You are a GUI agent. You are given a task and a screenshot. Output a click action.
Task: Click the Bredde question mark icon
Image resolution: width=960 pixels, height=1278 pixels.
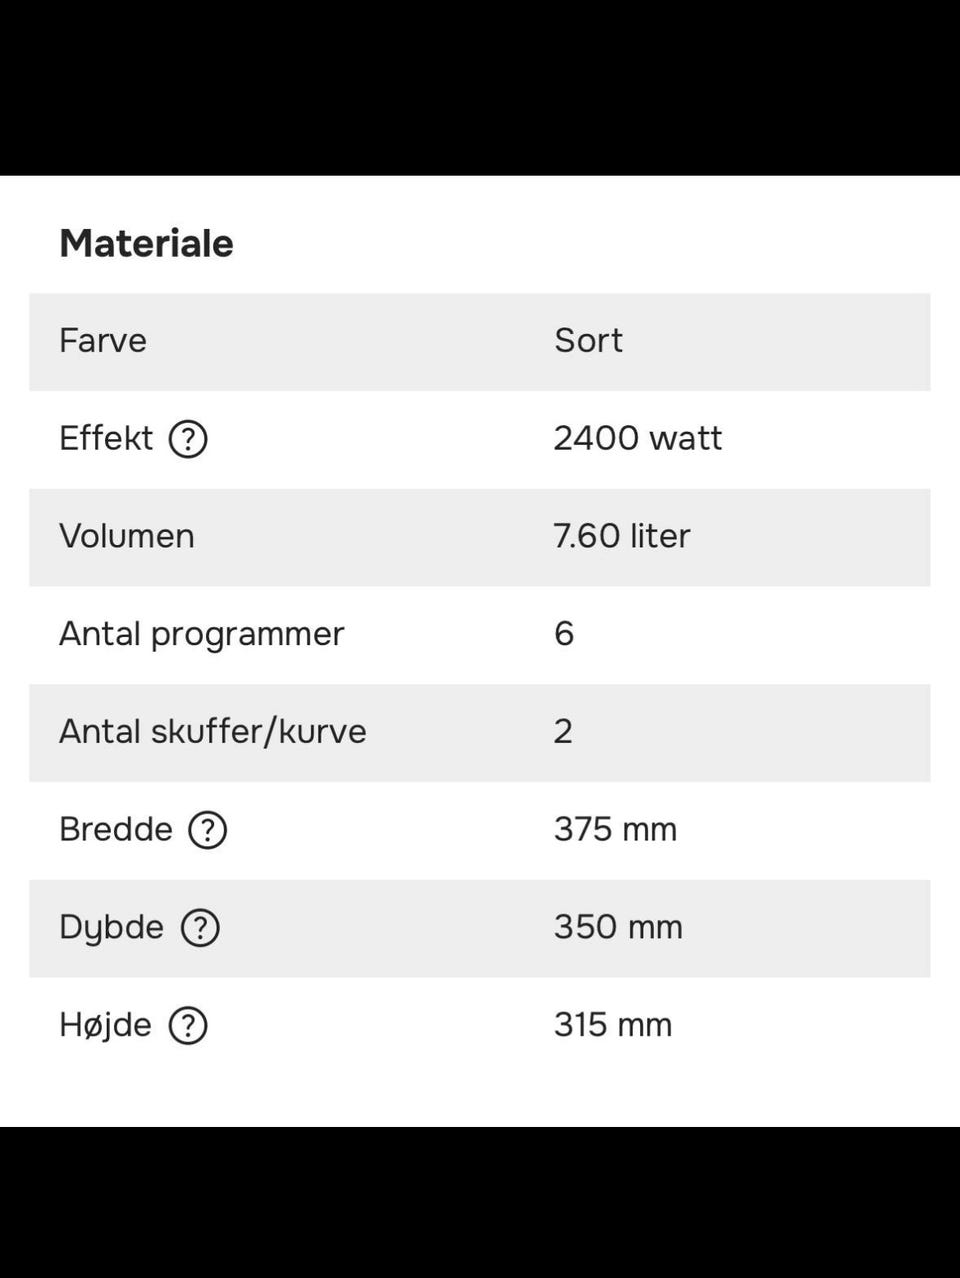coord(207,829)
